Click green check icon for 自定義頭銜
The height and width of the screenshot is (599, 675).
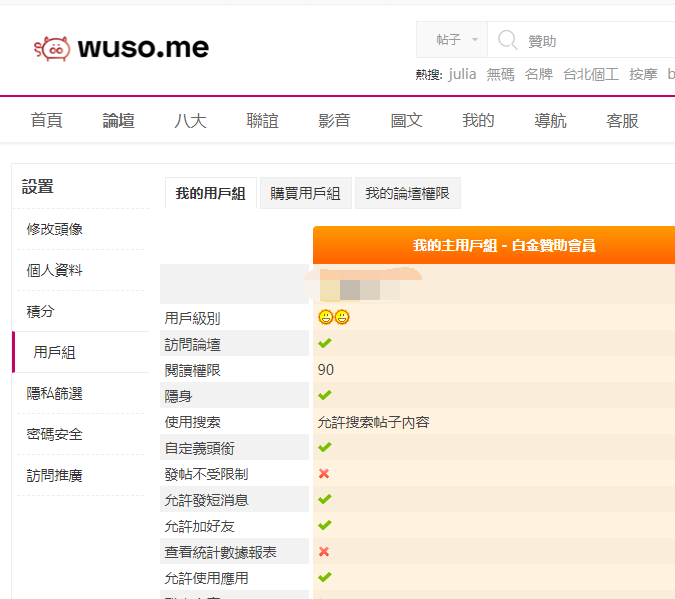(x=325, y=447)
